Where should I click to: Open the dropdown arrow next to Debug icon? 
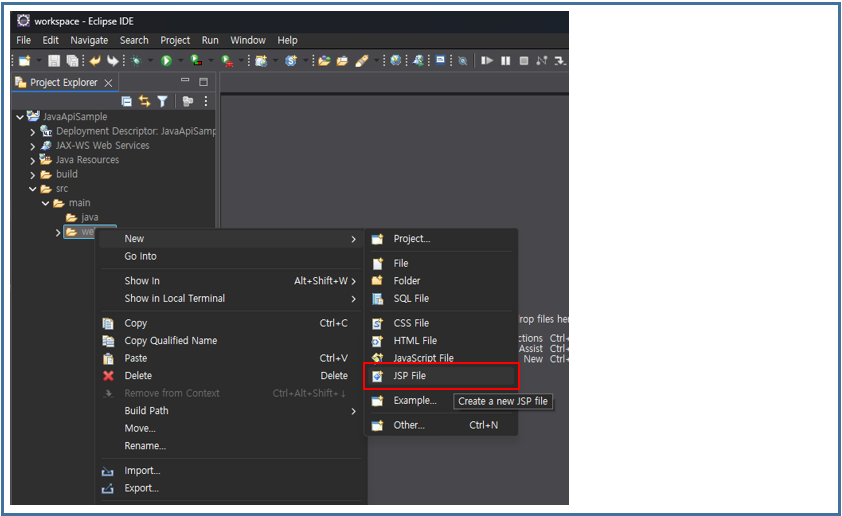pos(150,60)
